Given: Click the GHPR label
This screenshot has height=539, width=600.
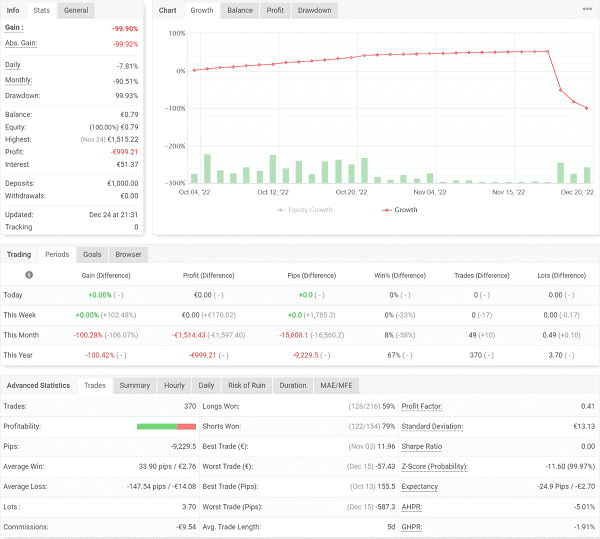Looking at the screenshot, I should pos(411,527).
